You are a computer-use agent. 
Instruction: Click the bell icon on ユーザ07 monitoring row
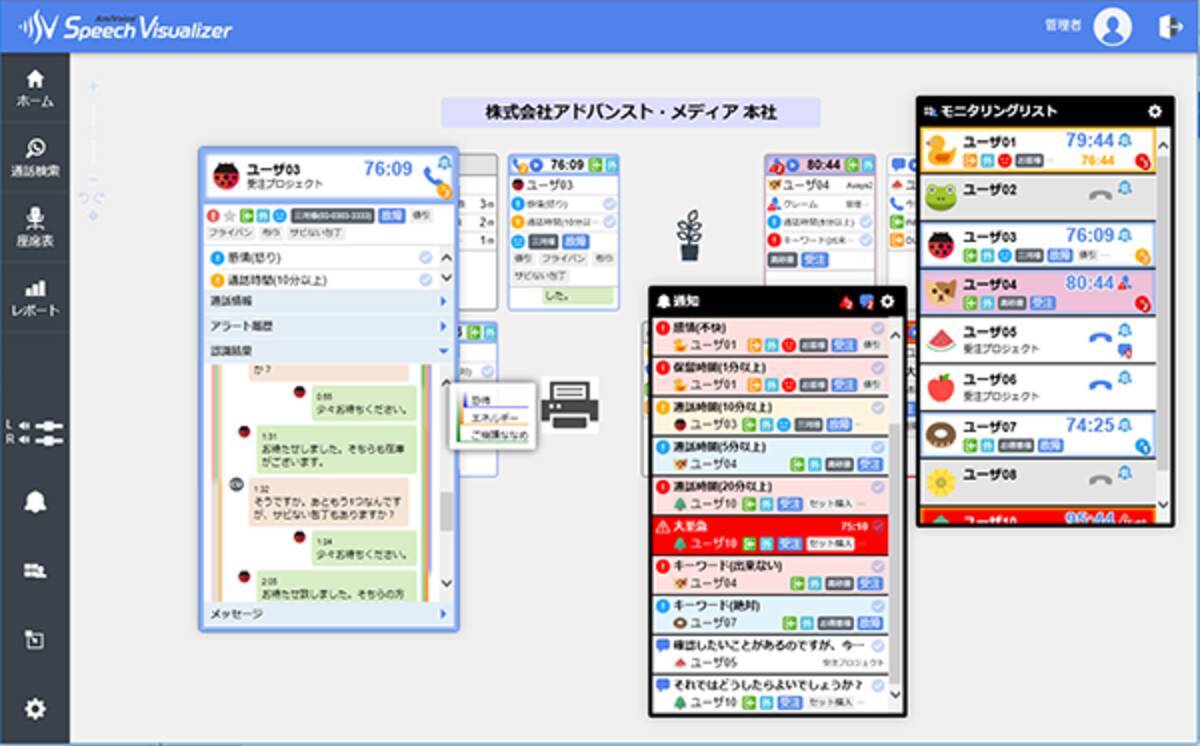(x=1125, y=426)
